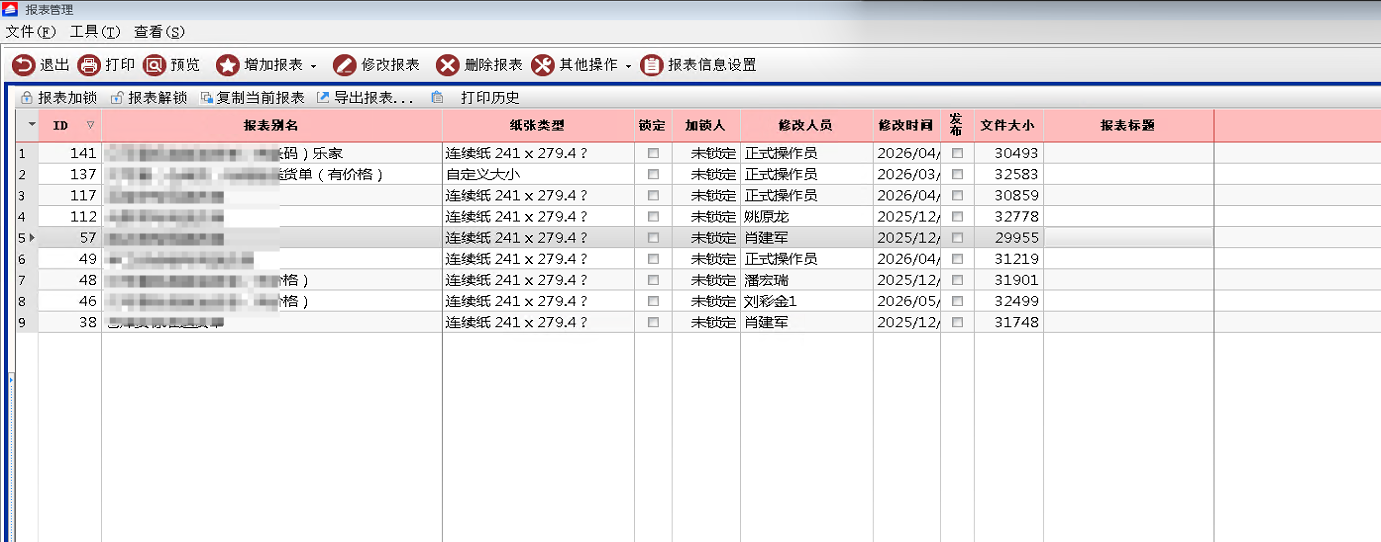The image size is (1381, 542).
Task: Click the 导出报表 export icon
Action: pyautogui.click(x=323, y=98)
